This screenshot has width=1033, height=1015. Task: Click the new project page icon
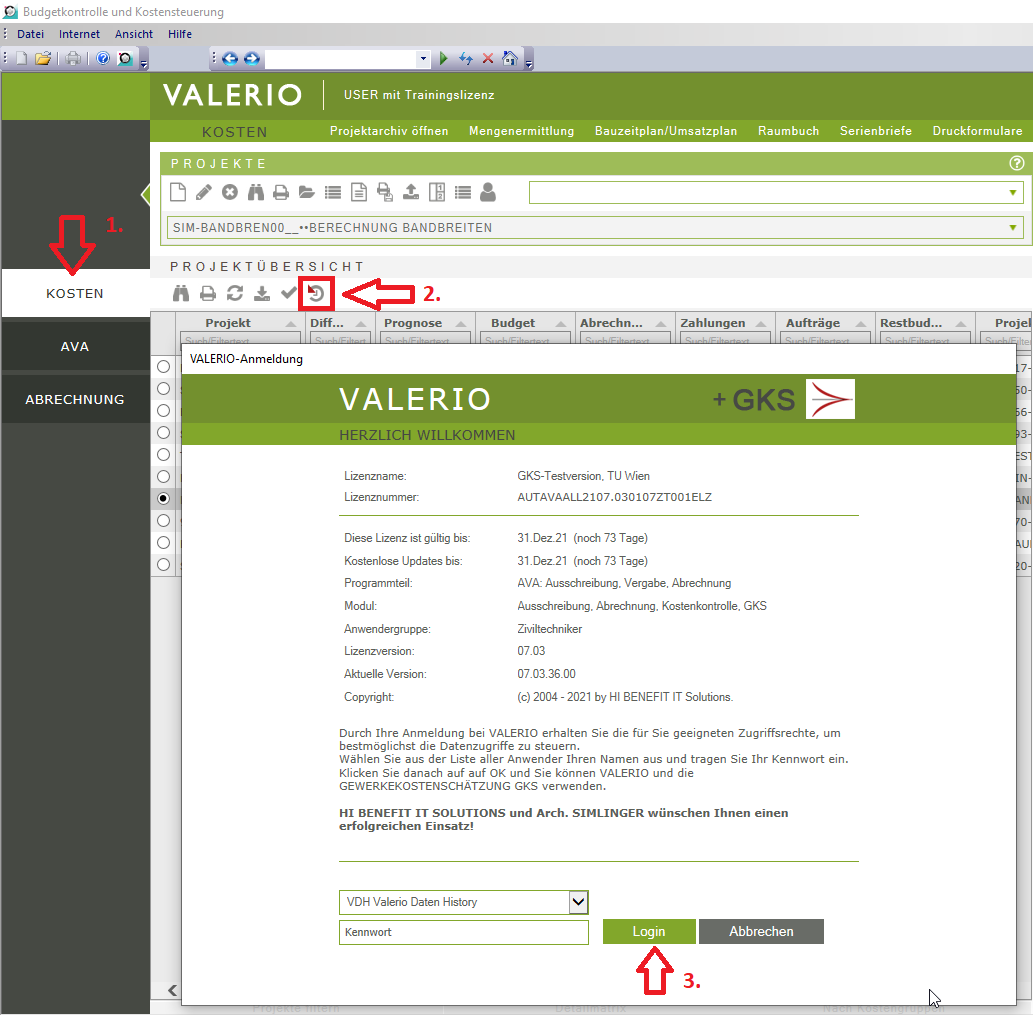178,192
